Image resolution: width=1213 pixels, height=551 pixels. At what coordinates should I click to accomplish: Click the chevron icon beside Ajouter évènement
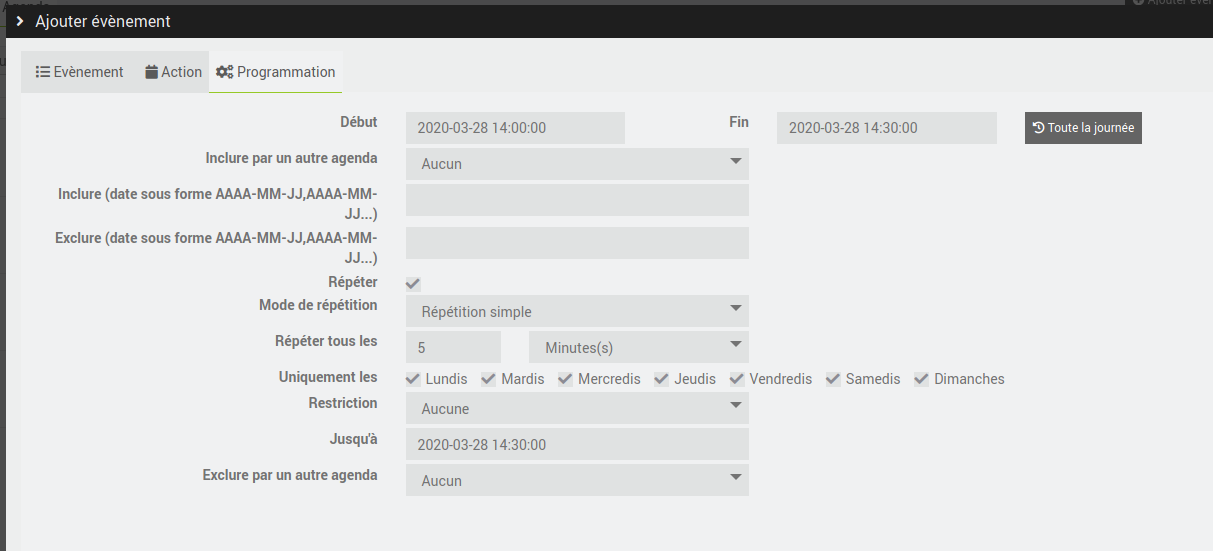(19, 21)
